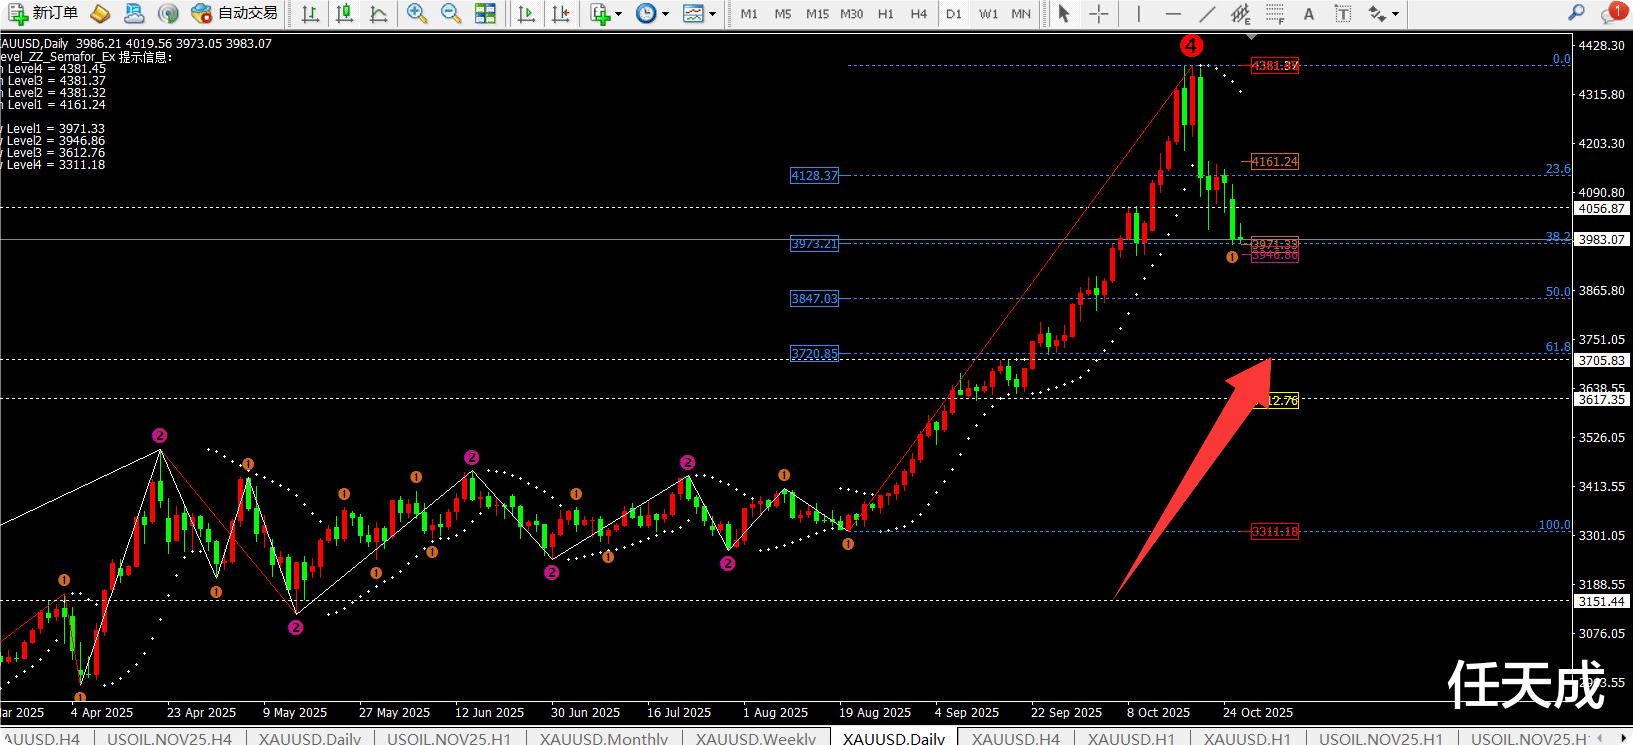Select the MN timeframe
Screen dimensions: 1633x745
click(1021, 14)
